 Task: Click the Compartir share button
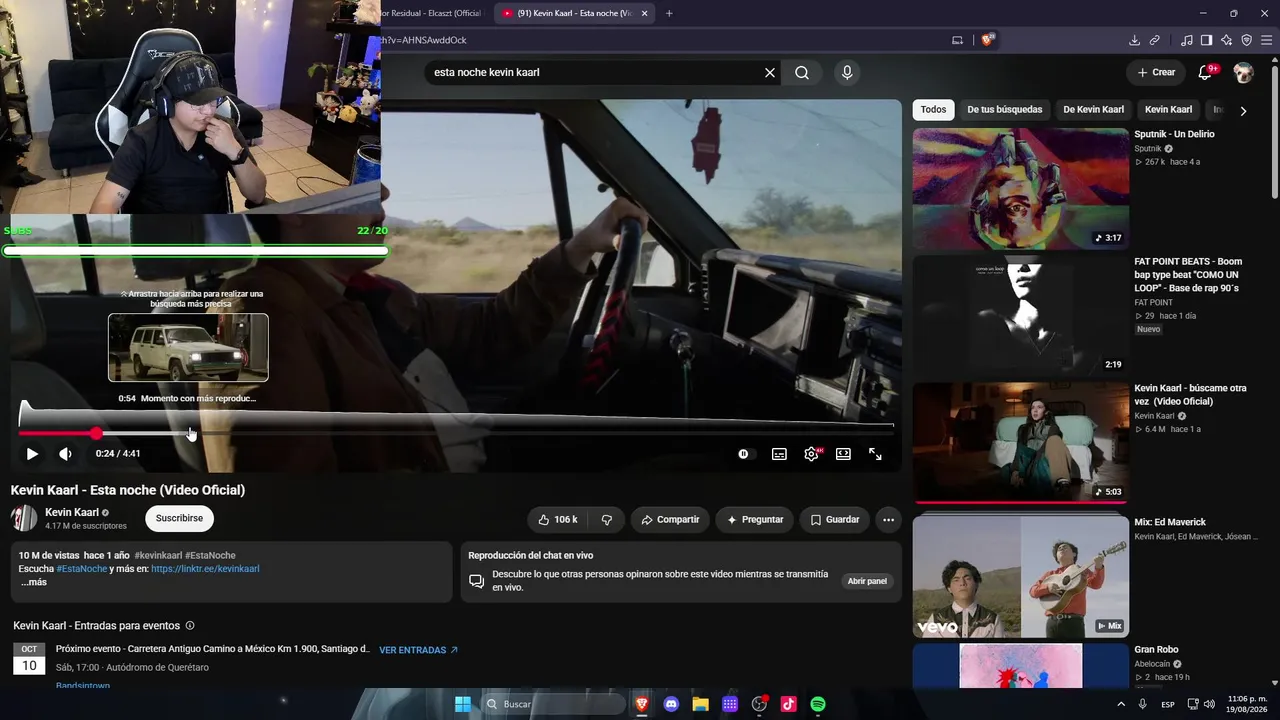[670, 520]
